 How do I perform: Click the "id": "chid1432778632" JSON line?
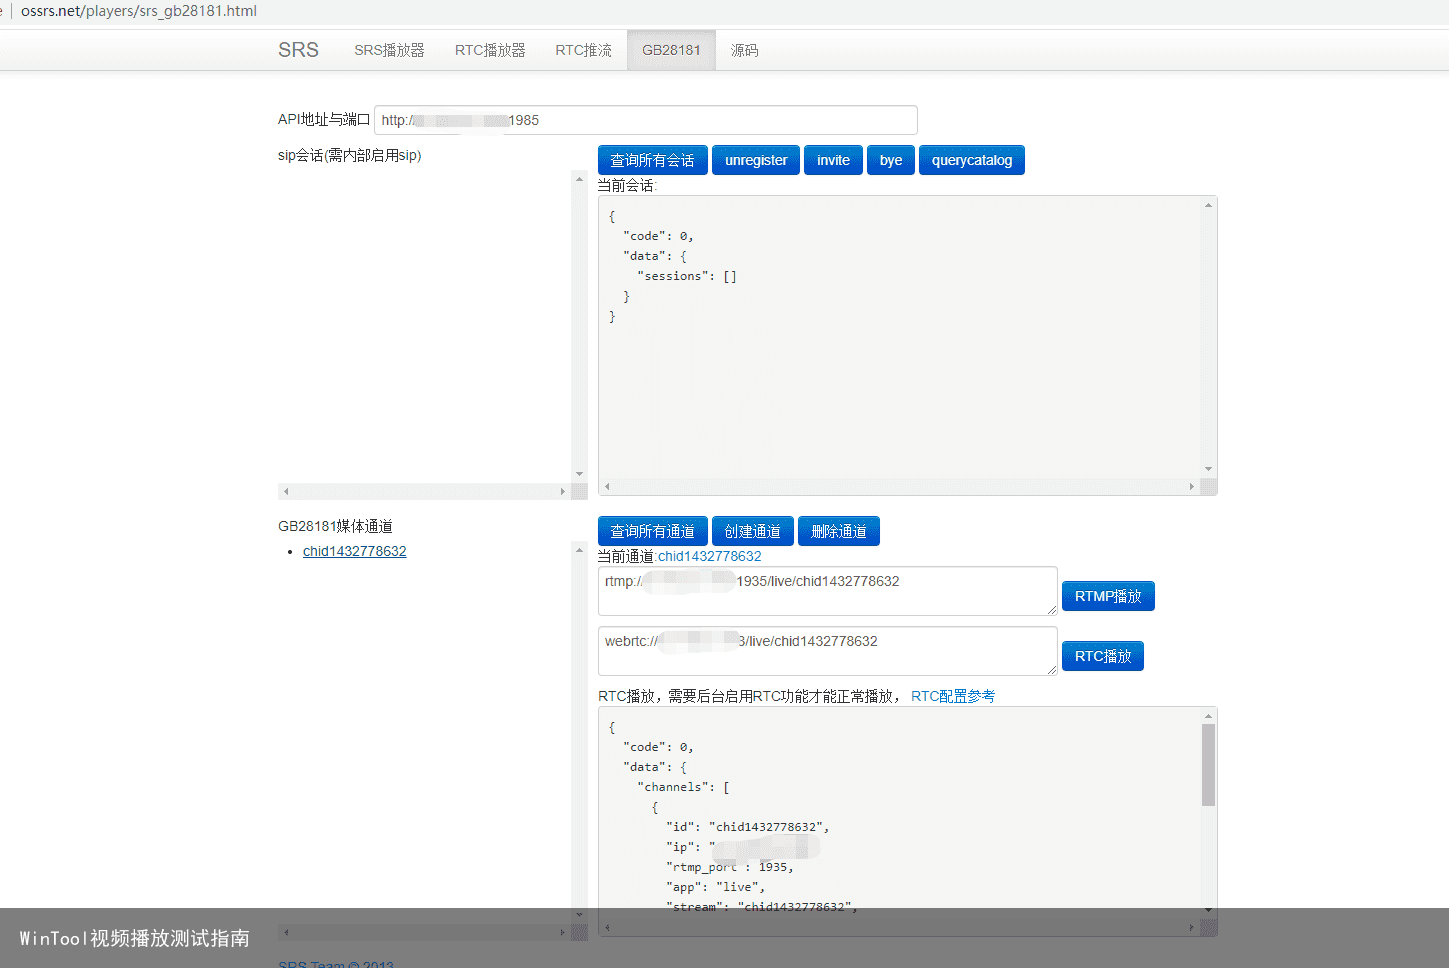[748, 827]
